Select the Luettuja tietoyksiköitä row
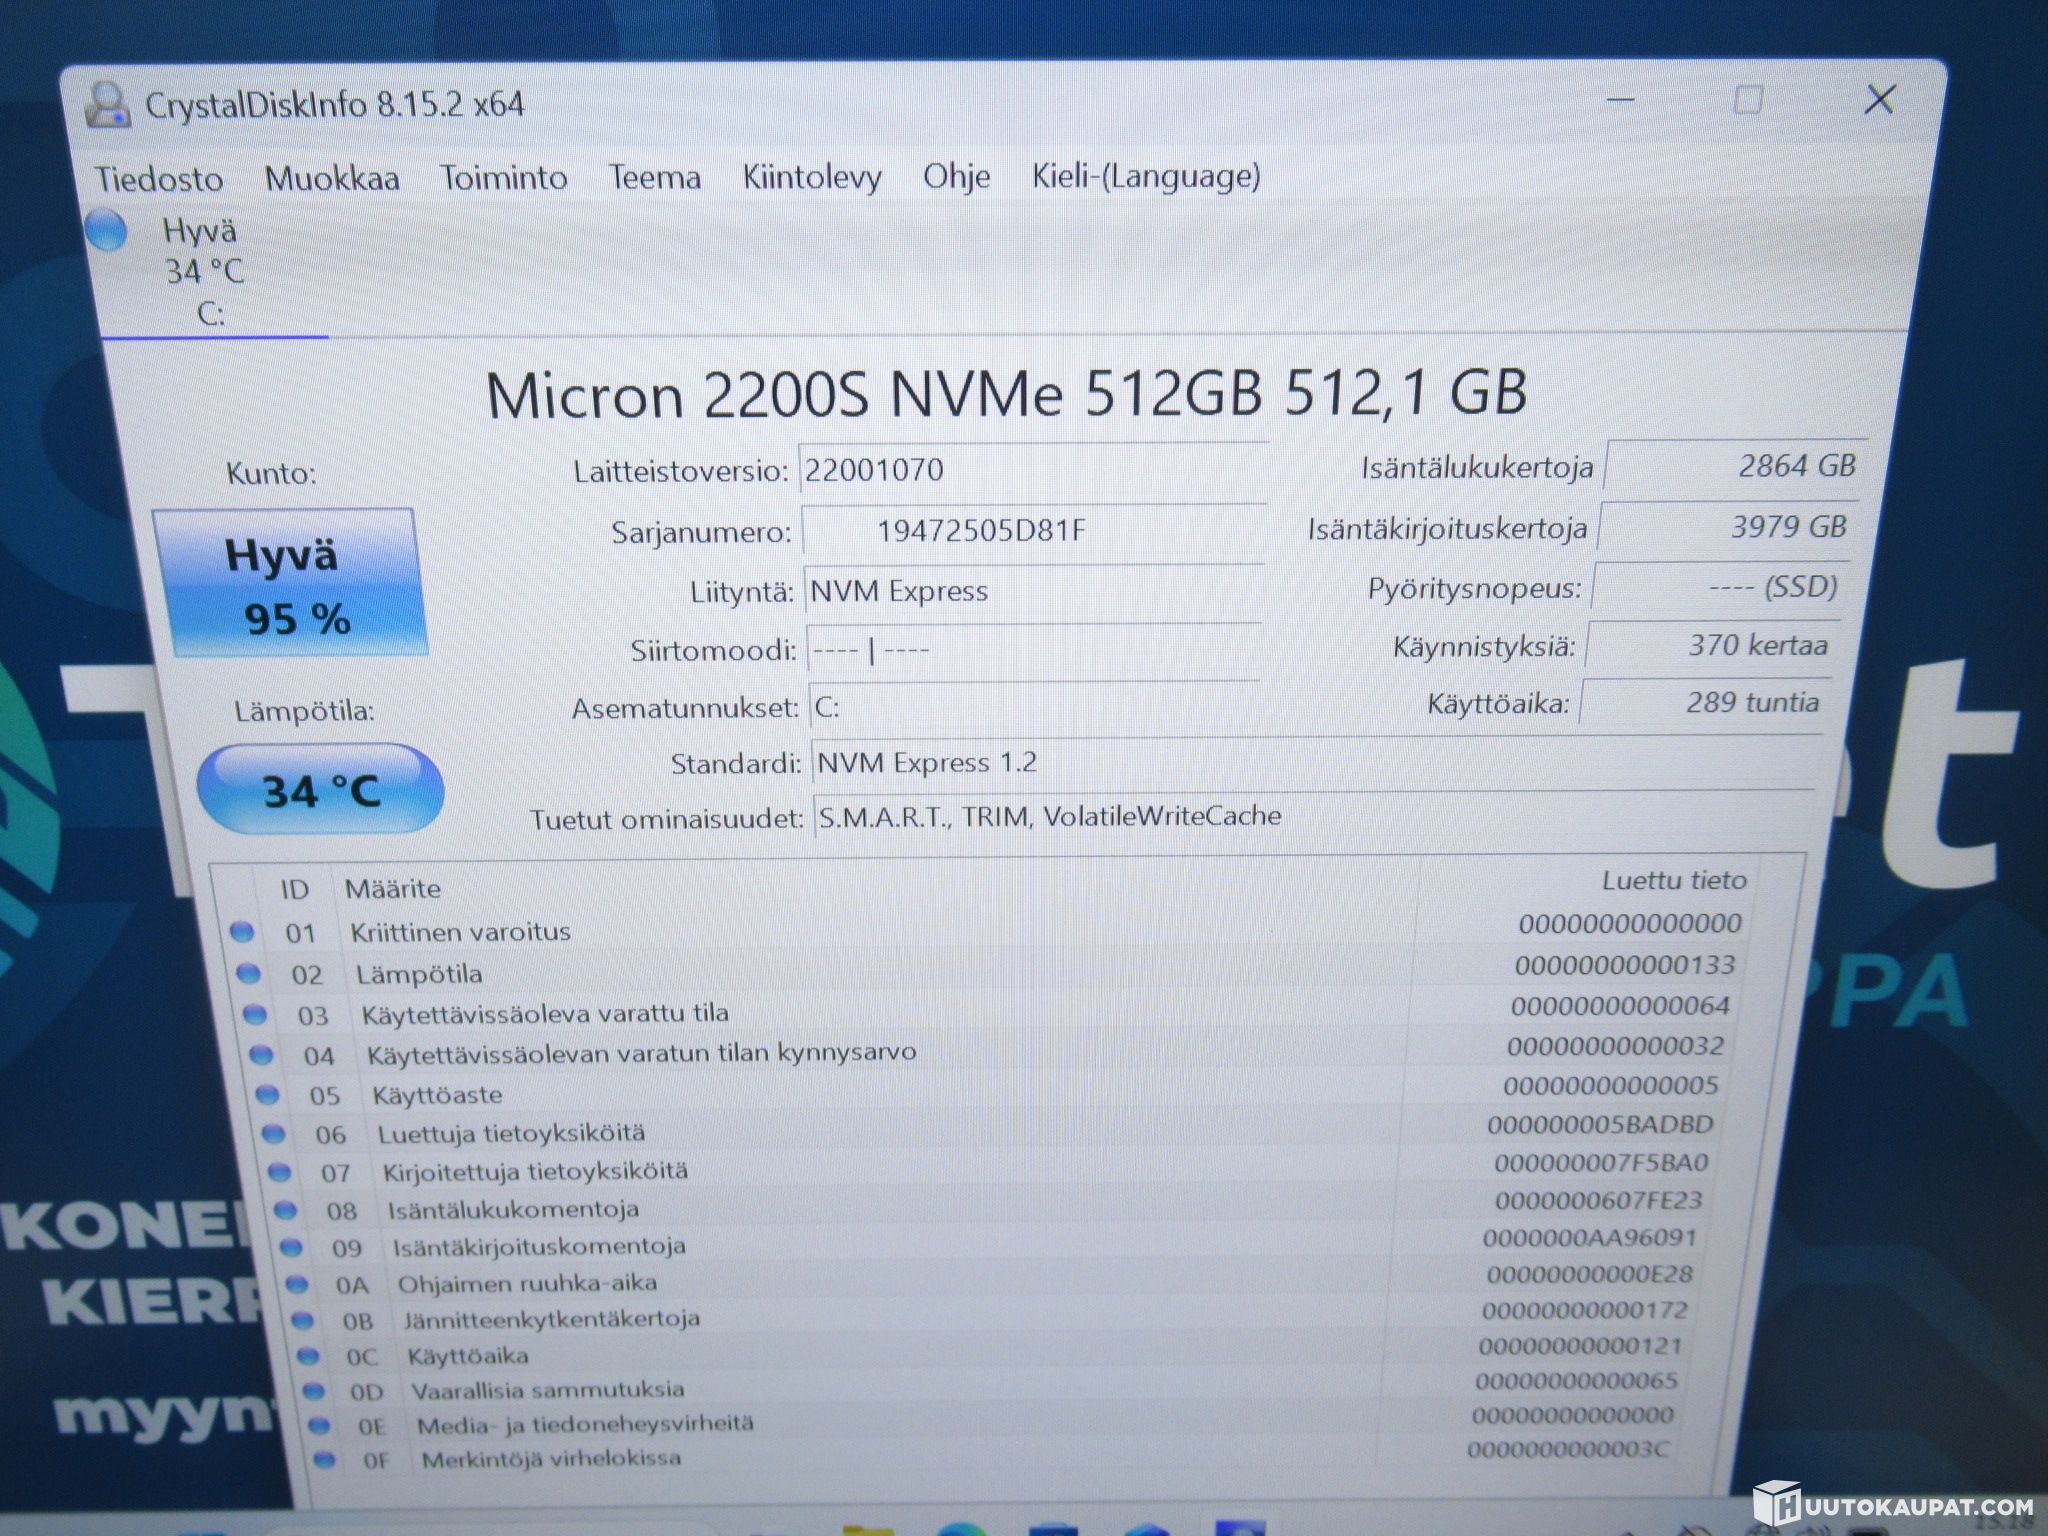Viewport: 2048px width, 1536px height. click(x=988, y=1129)
